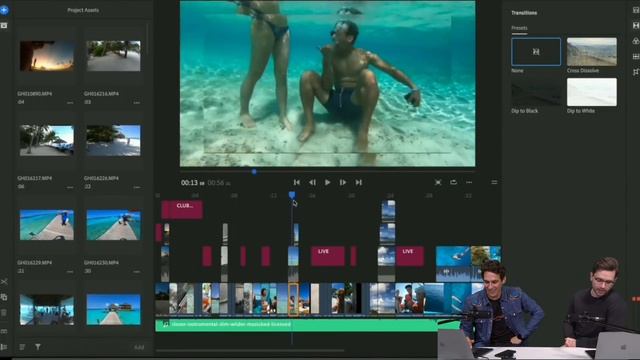Image resolution: width=640 pixels, height=360 pixels.
Task: Open the options menu for GH016217.MP4
Action: click(x=70, y=187)
